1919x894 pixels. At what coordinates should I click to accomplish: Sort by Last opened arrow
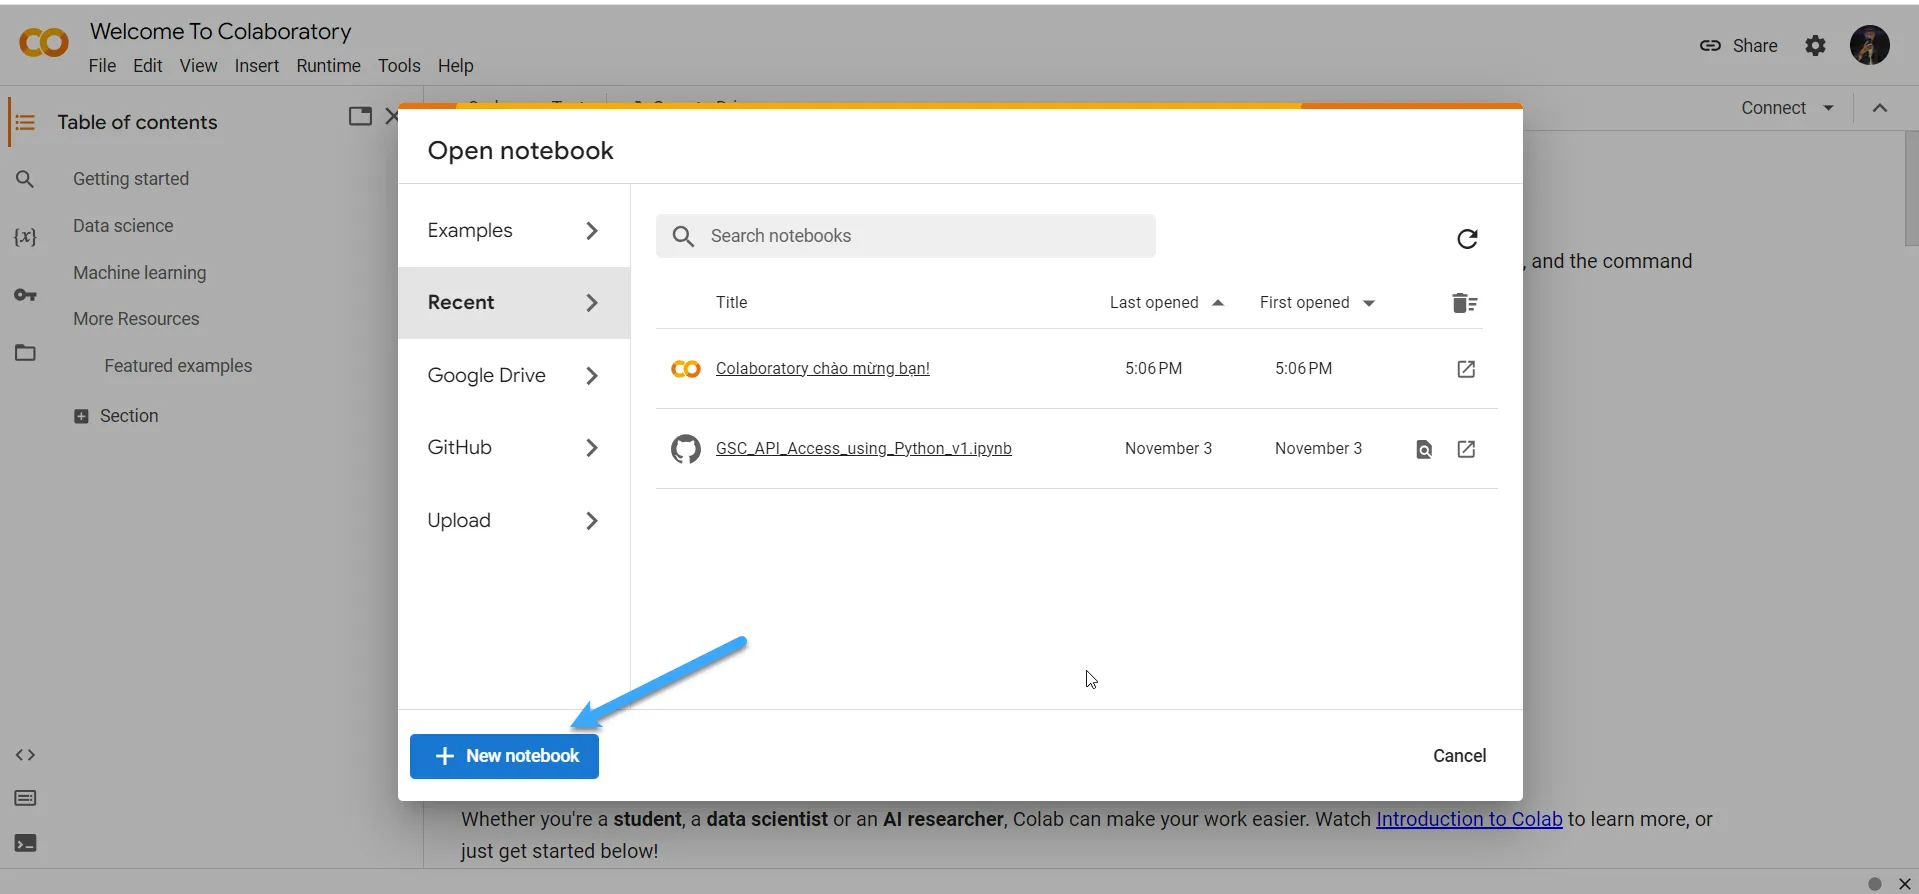1218,303
